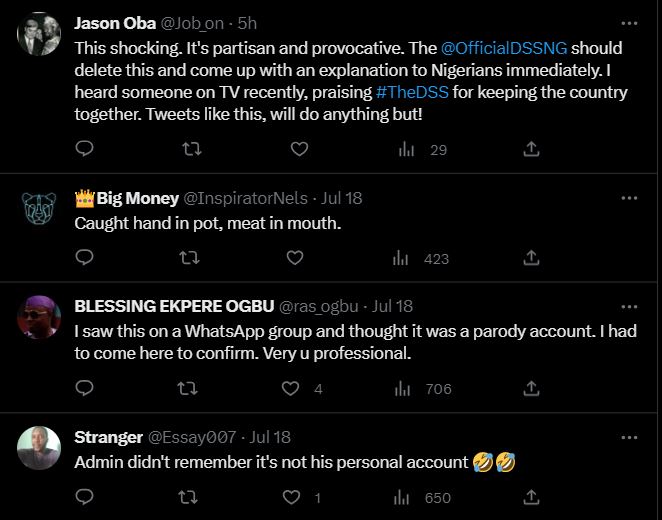The width and height of the screenshot is (662, 520).
Task: Open Stranger's profile picture
Action: tap(39, 449)
